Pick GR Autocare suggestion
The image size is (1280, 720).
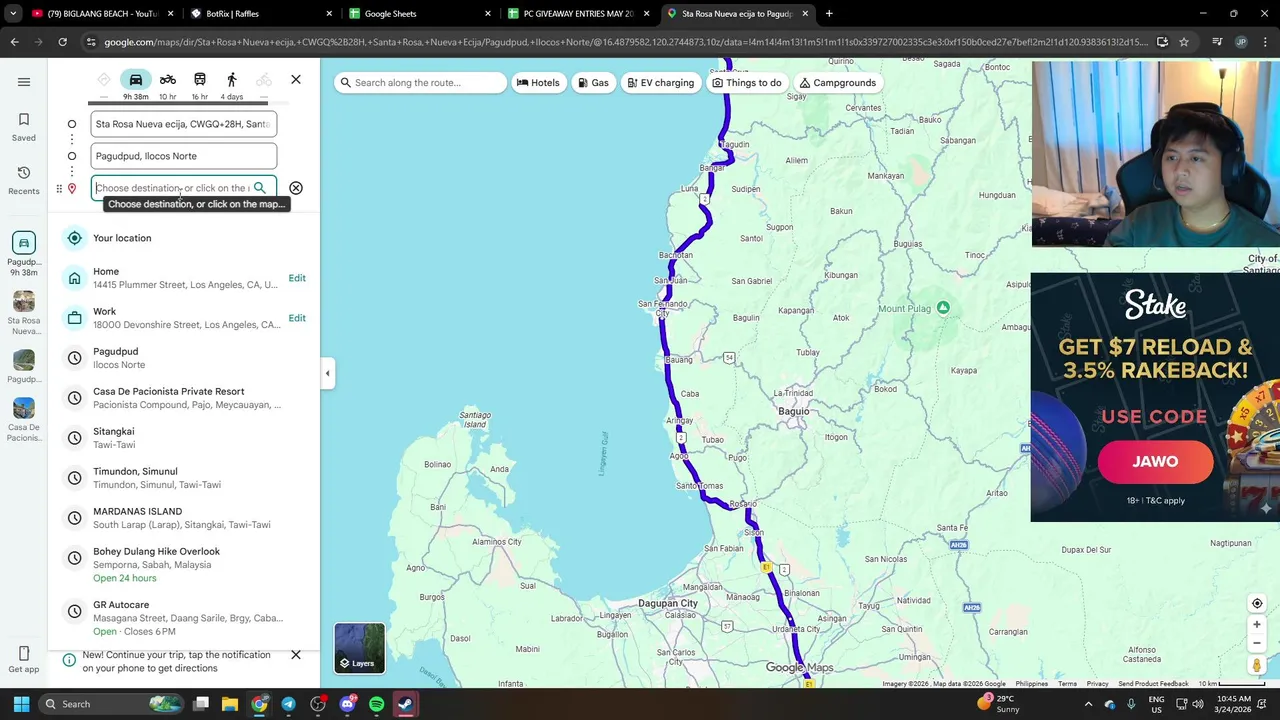[184, 618]
